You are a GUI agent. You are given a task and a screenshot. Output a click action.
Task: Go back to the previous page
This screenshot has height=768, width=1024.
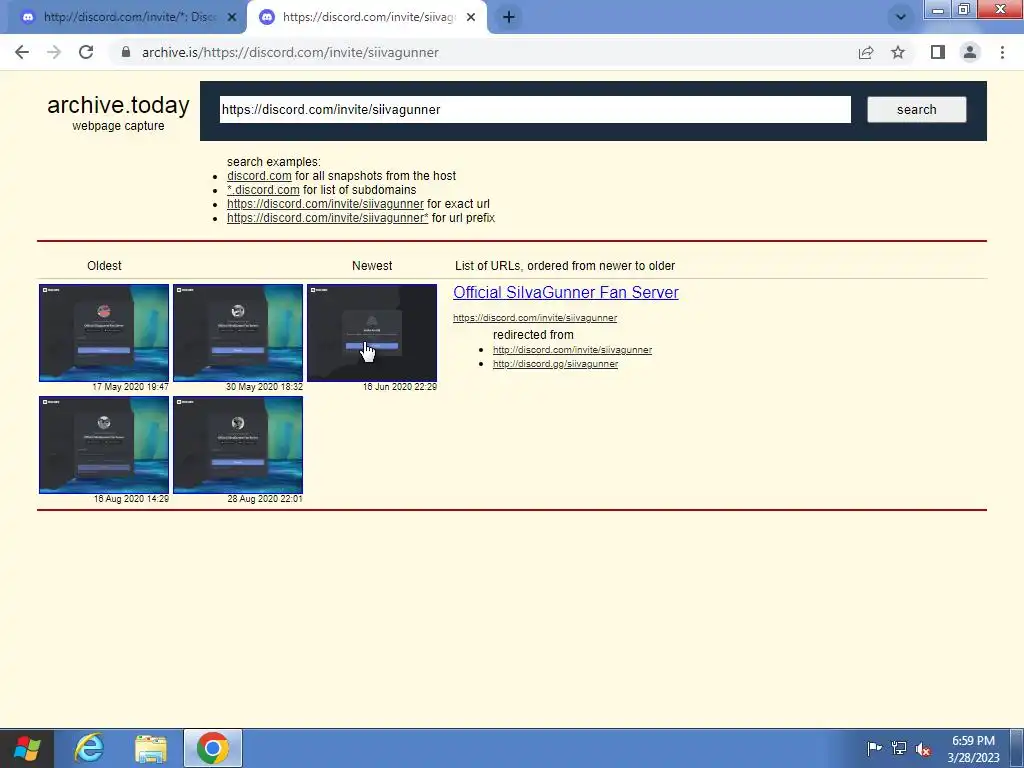[x=22, y=52]
